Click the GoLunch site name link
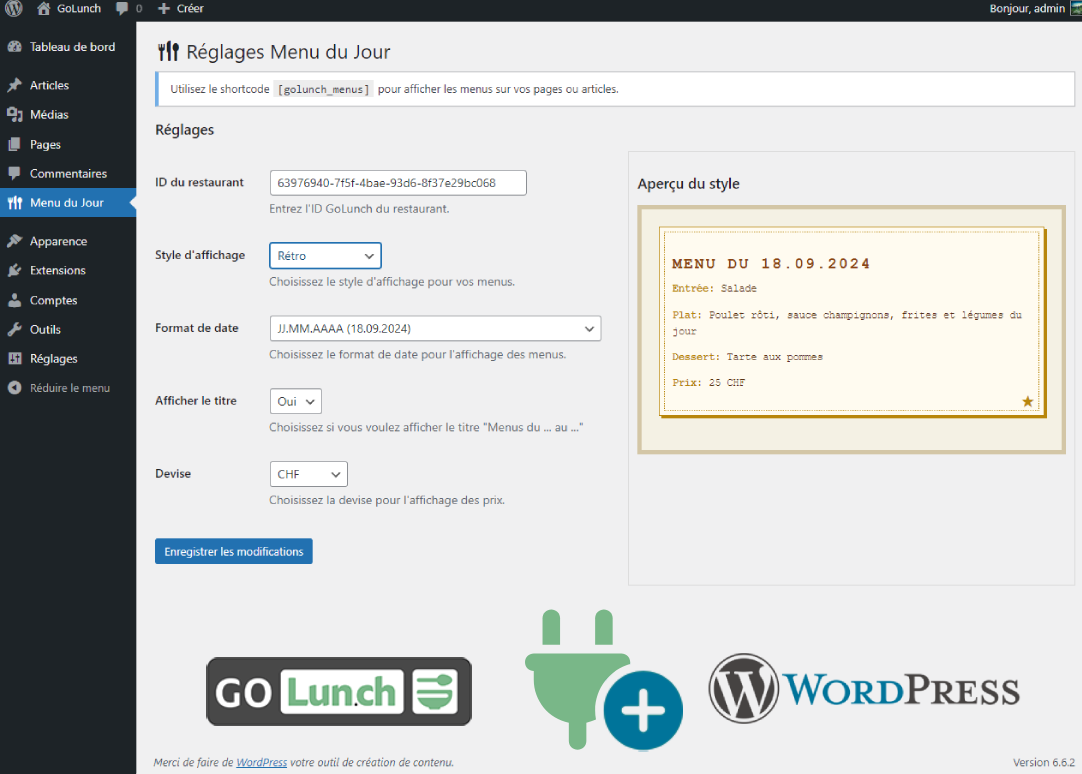1082x774 pixels. click(79, 8)
